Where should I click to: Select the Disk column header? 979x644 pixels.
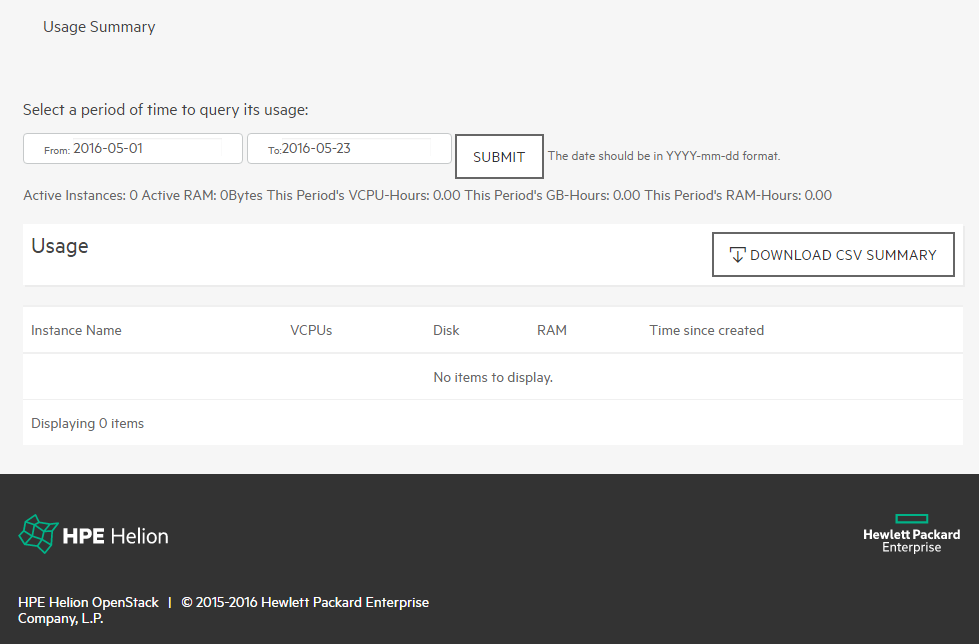[446, 330]
